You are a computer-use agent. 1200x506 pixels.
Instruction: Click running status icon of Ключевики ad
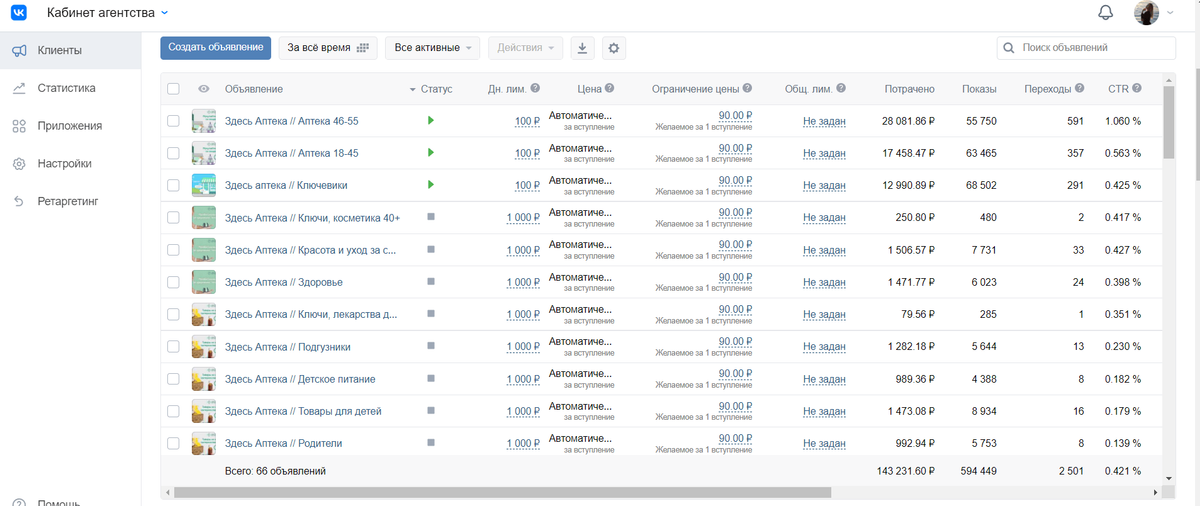(x=430, y=185)
